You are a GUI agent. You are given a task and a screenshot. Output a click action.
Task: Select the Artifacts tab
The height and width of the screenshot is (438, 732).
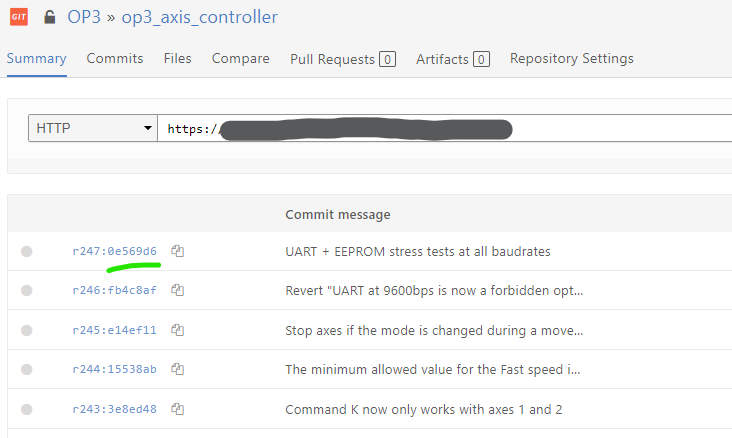tap(452, 60)
